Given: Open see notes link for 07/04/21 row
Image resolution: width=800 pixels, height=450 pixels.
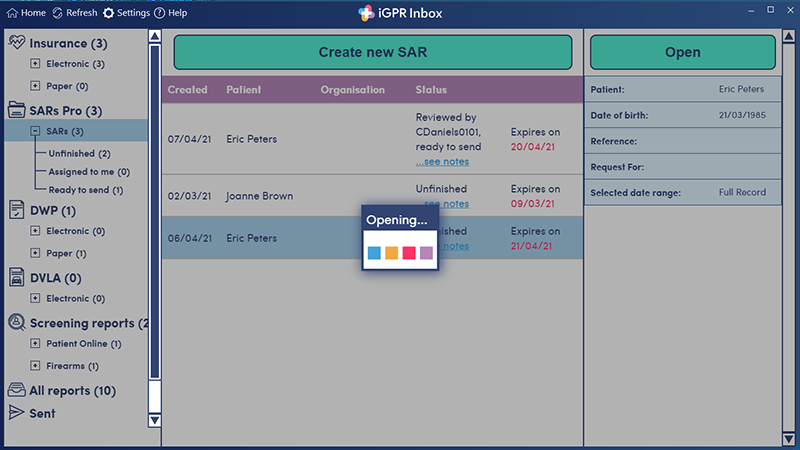Looking at the screenshot, I should [x=442, y=162].
